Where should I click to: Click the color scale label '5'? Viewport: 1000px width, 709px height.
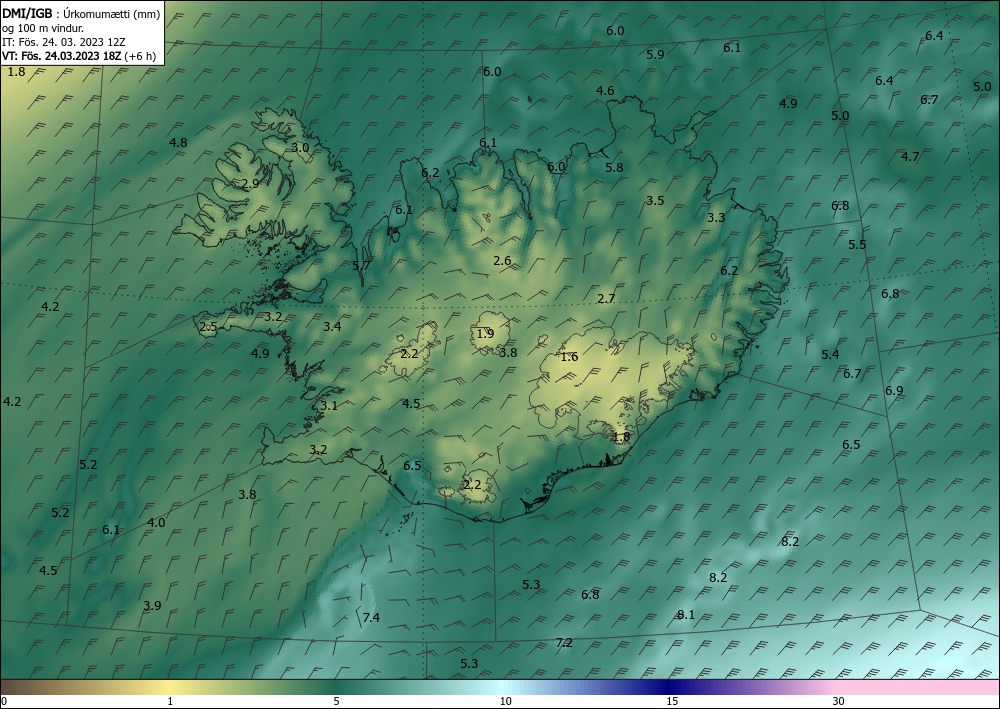[336, 701]
